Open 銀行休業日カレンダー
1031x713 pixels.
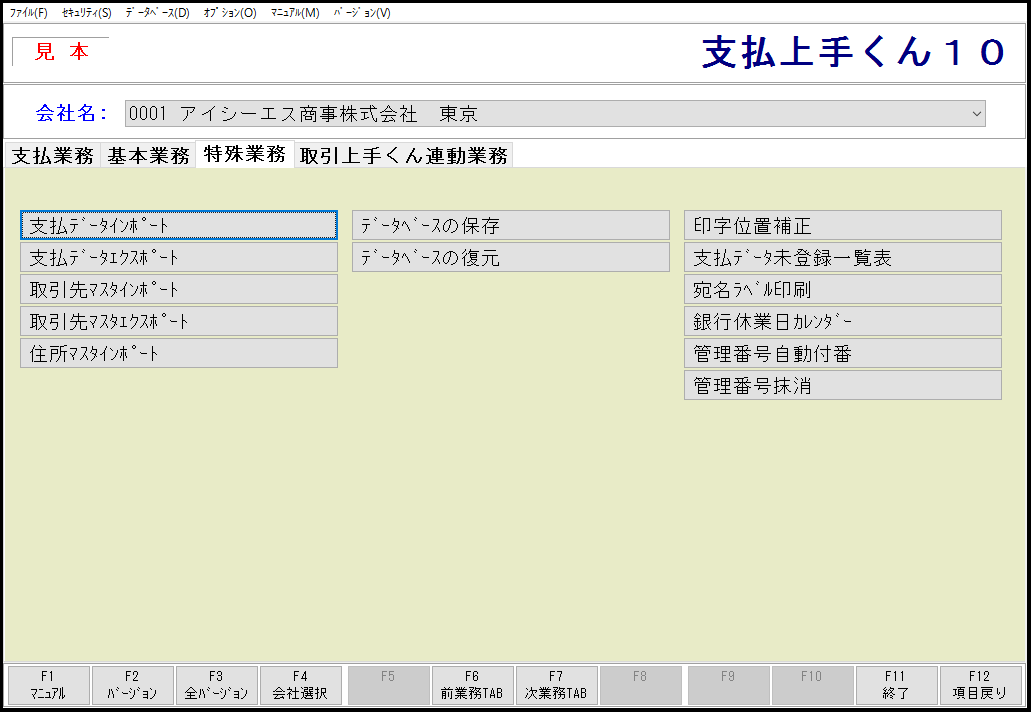click(x=843, y=322)
